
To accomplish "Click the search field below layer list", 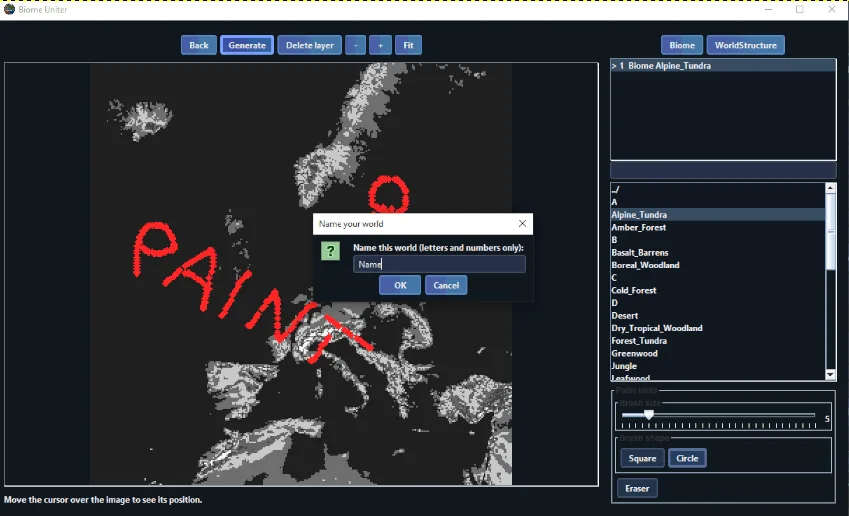I will pyautogui.click(x=723, y=171).
